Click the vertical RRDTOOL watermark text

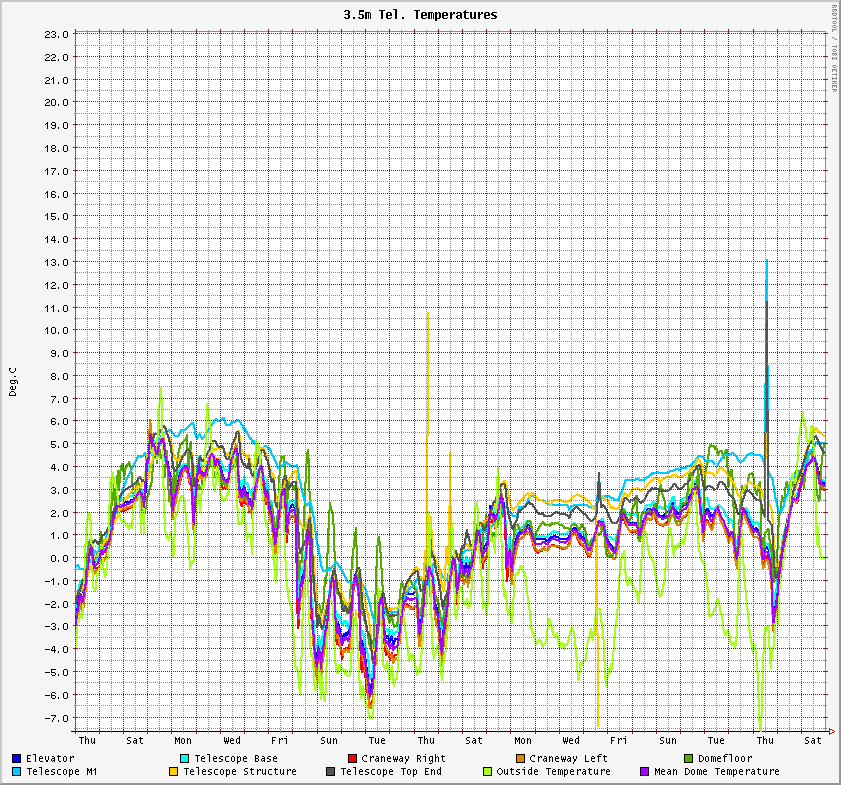[x=834, y=48]
